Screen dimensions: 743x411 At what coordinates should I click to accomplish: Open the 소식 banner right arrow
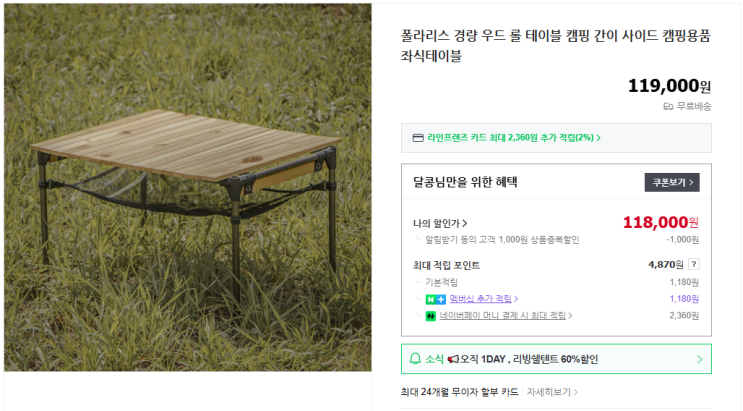tap(699, 359)
